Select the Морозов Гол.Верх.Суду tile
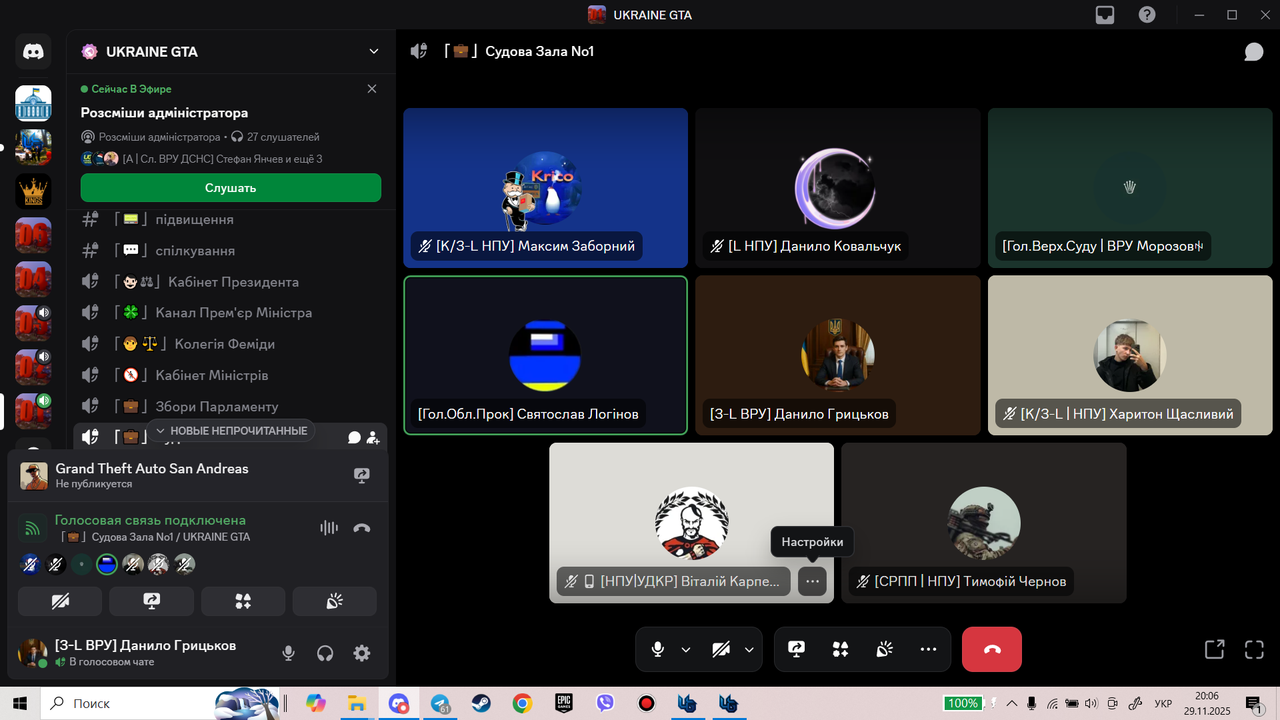The width and height of the screenshot is (1280, 720). click(x=1130, y=188)
